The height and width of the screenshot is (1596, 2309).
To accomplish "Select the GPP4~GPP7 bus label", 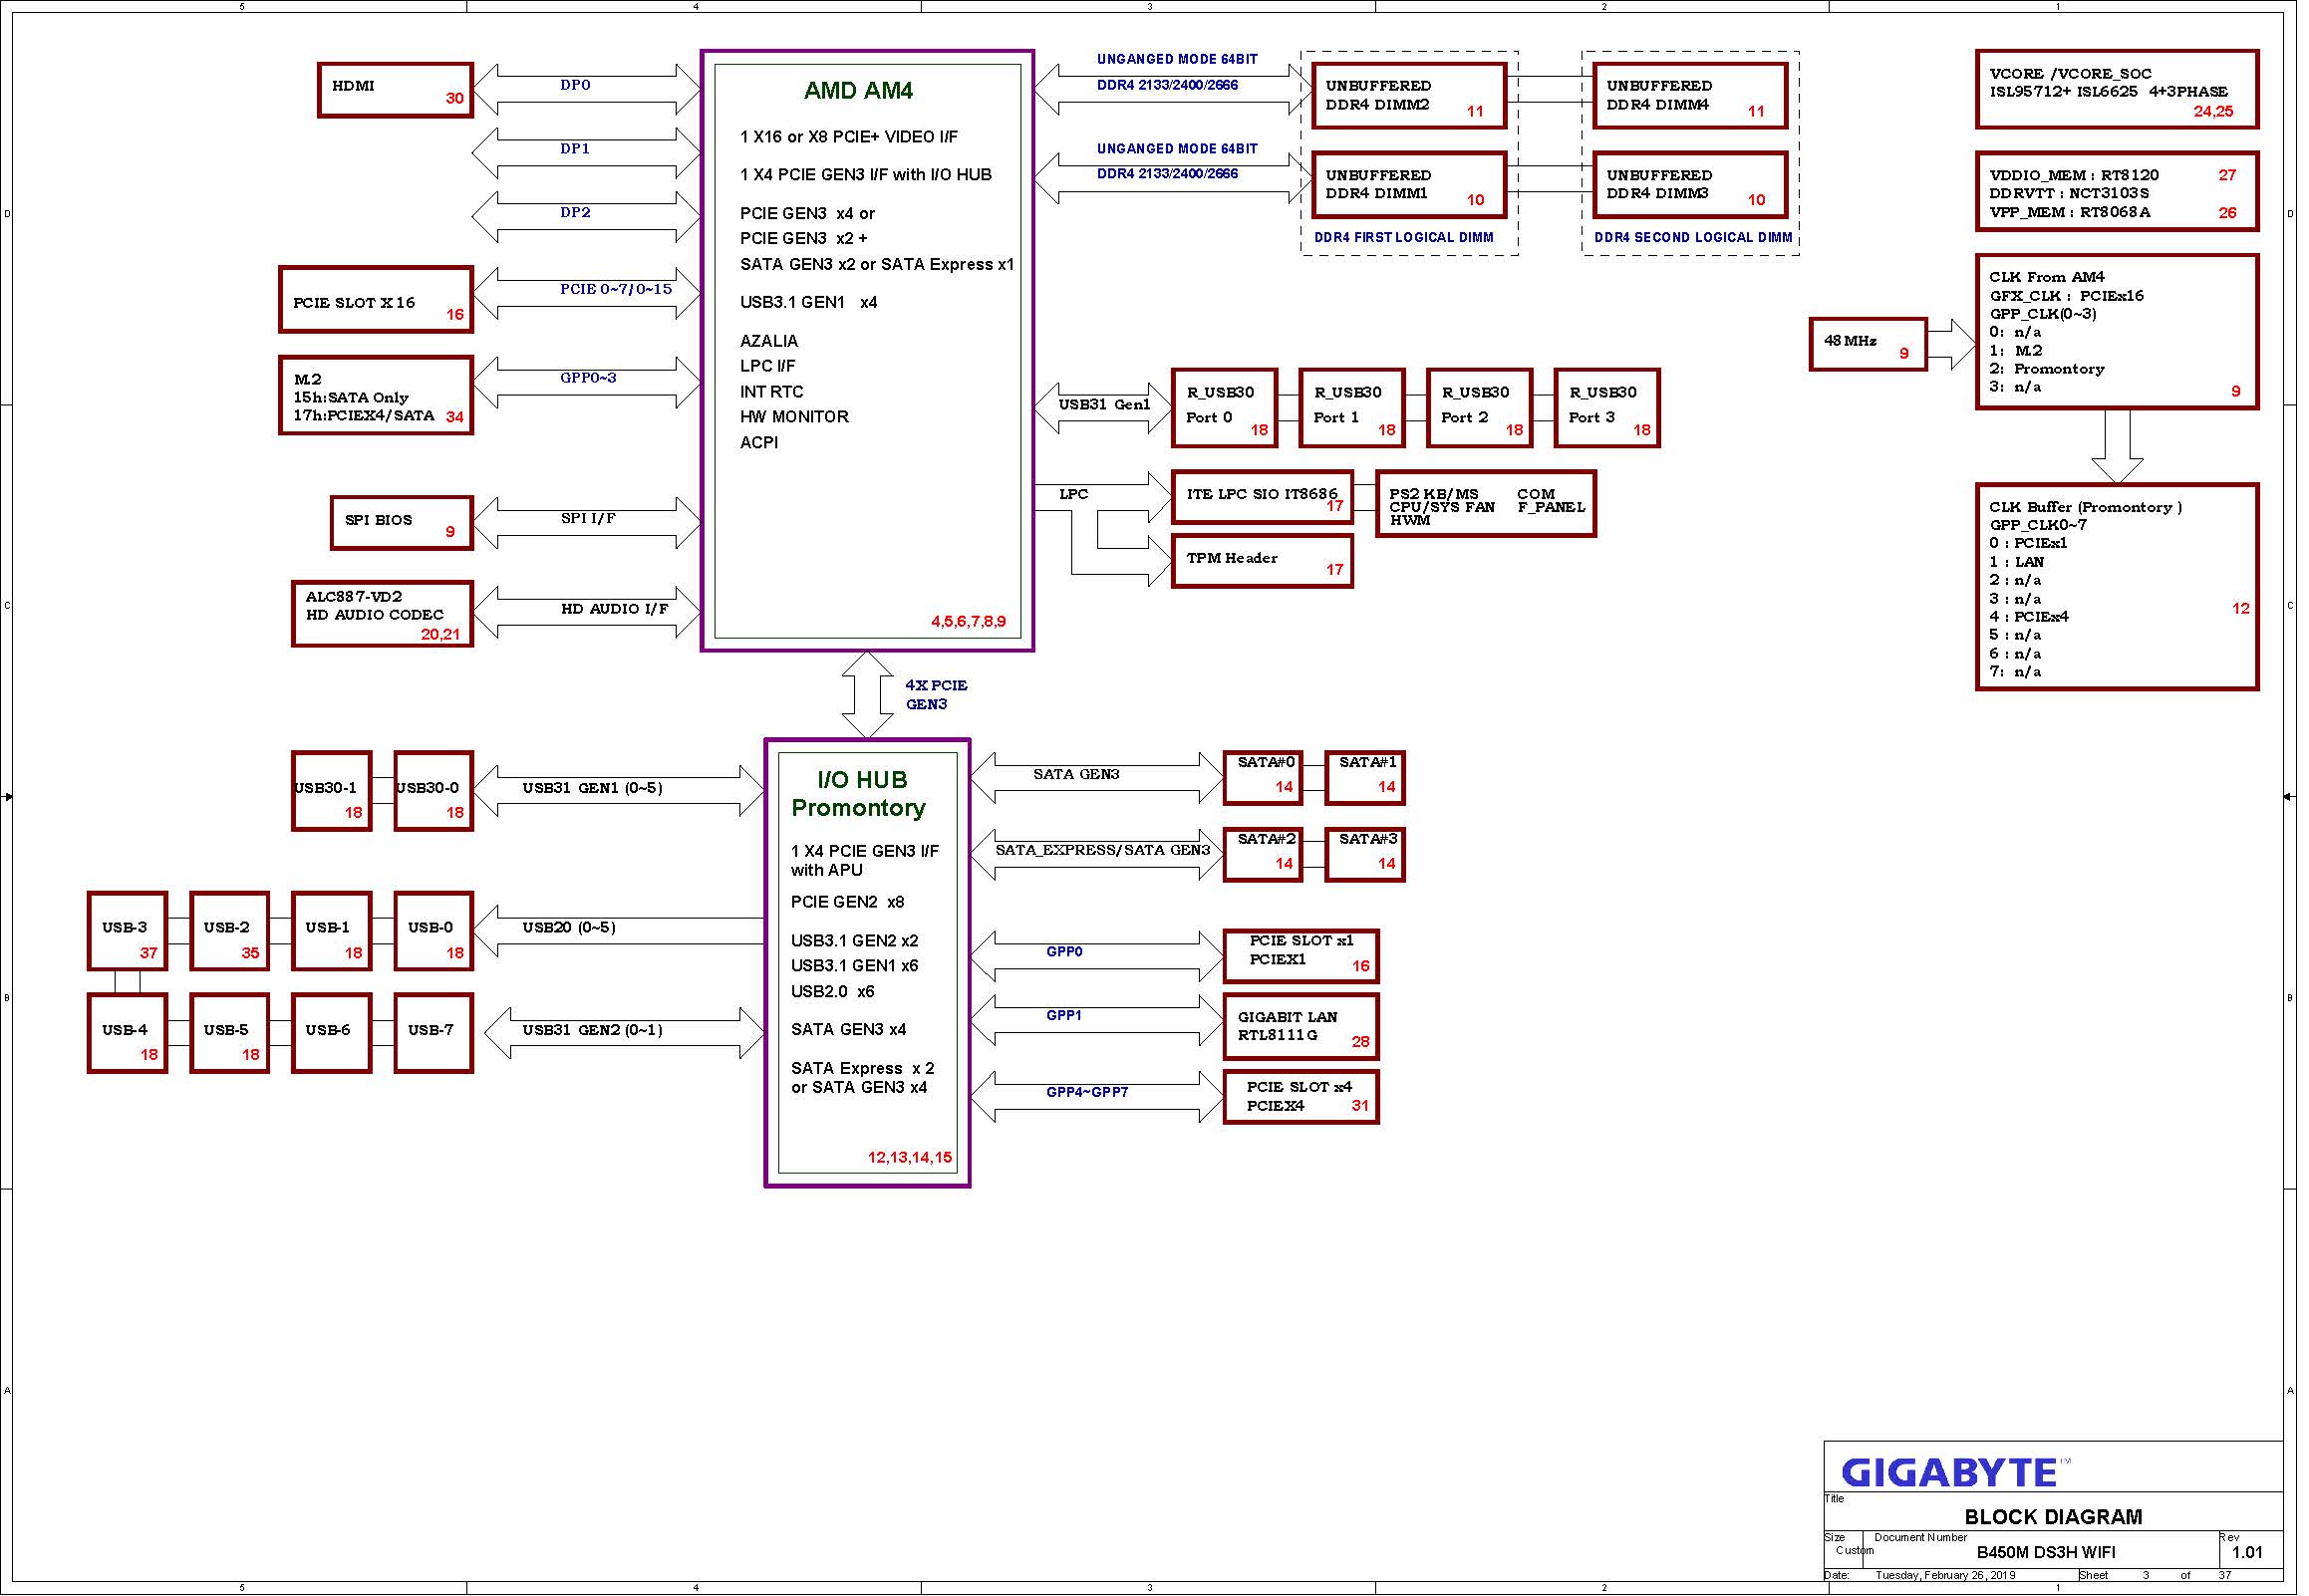I will point(1088,1093).
